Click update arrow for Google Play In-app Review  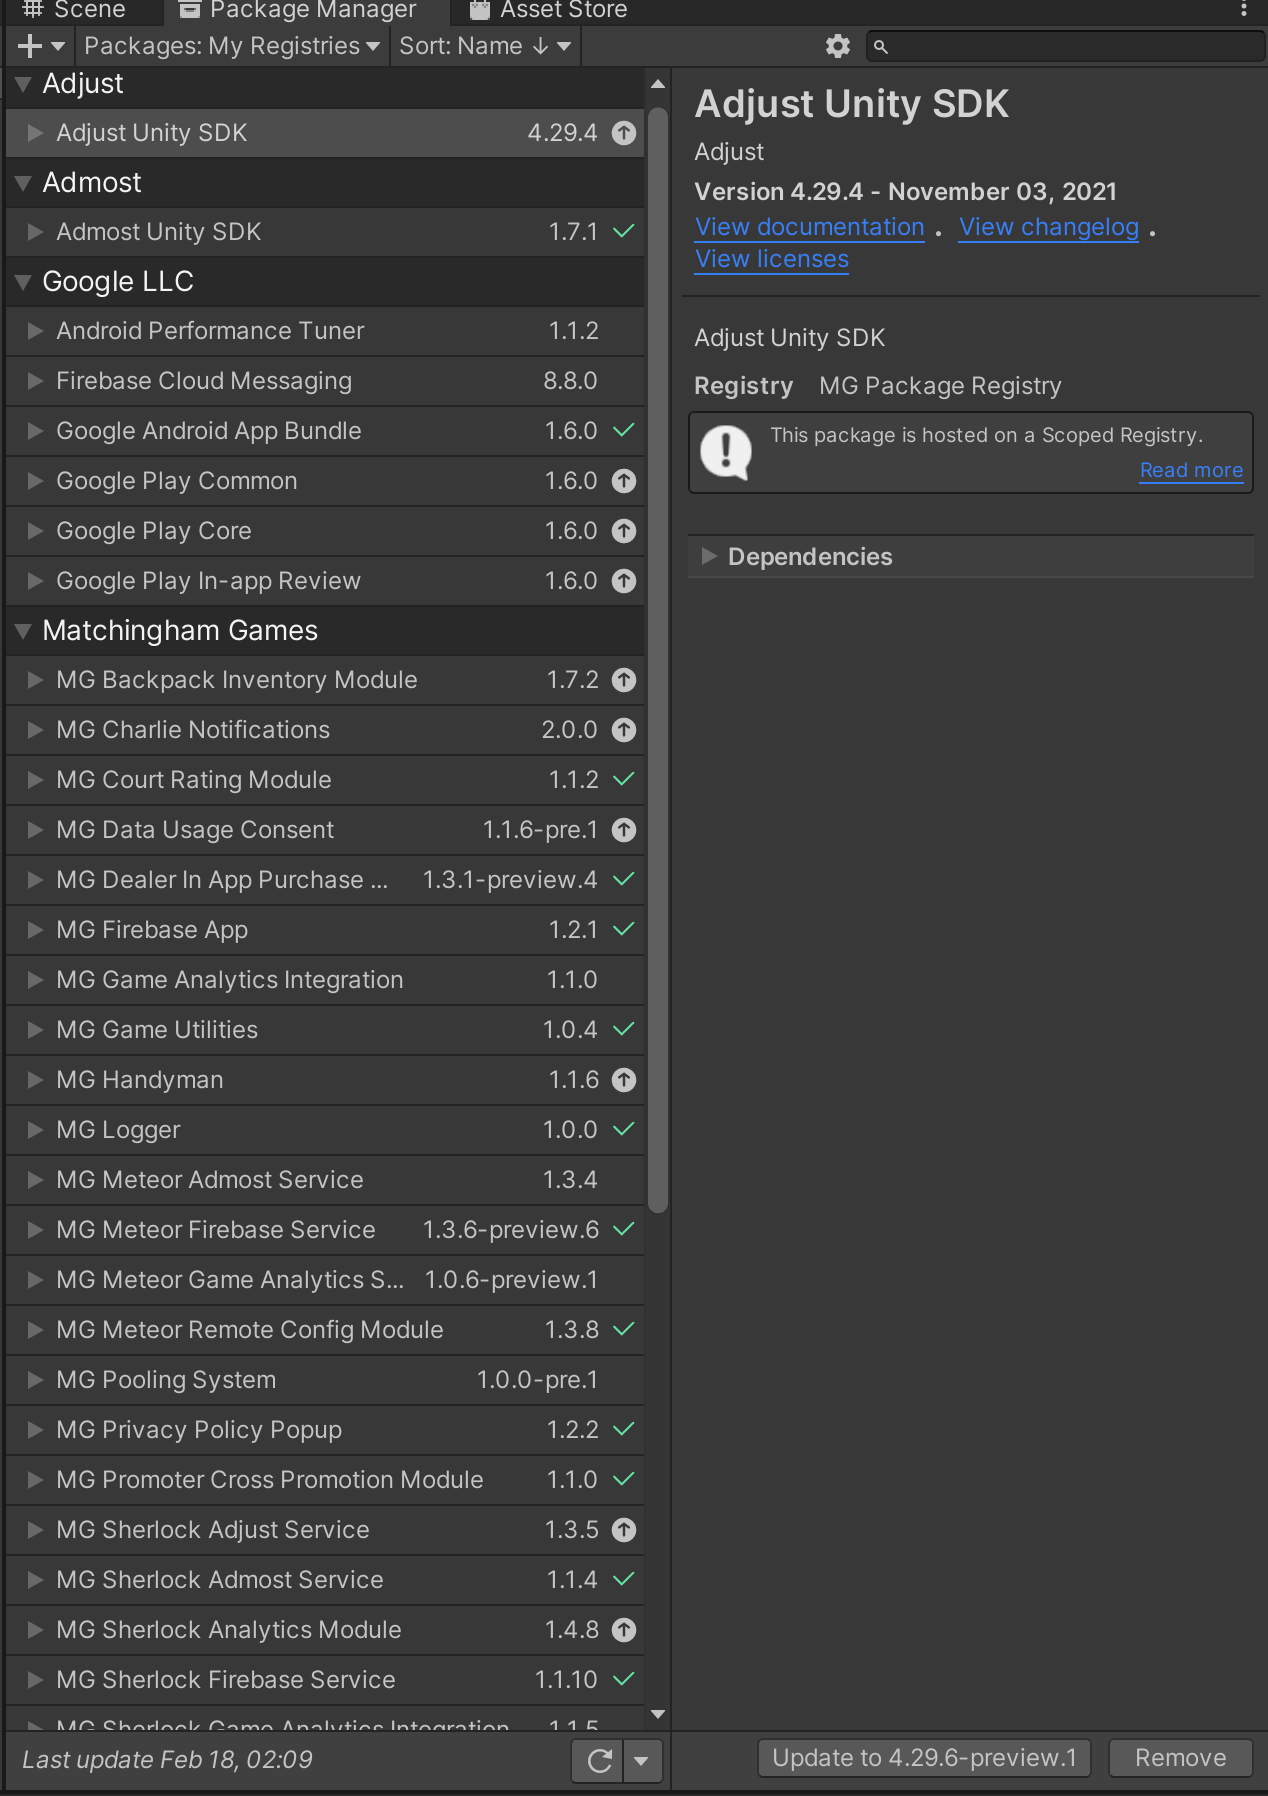[x=624, y=581]
